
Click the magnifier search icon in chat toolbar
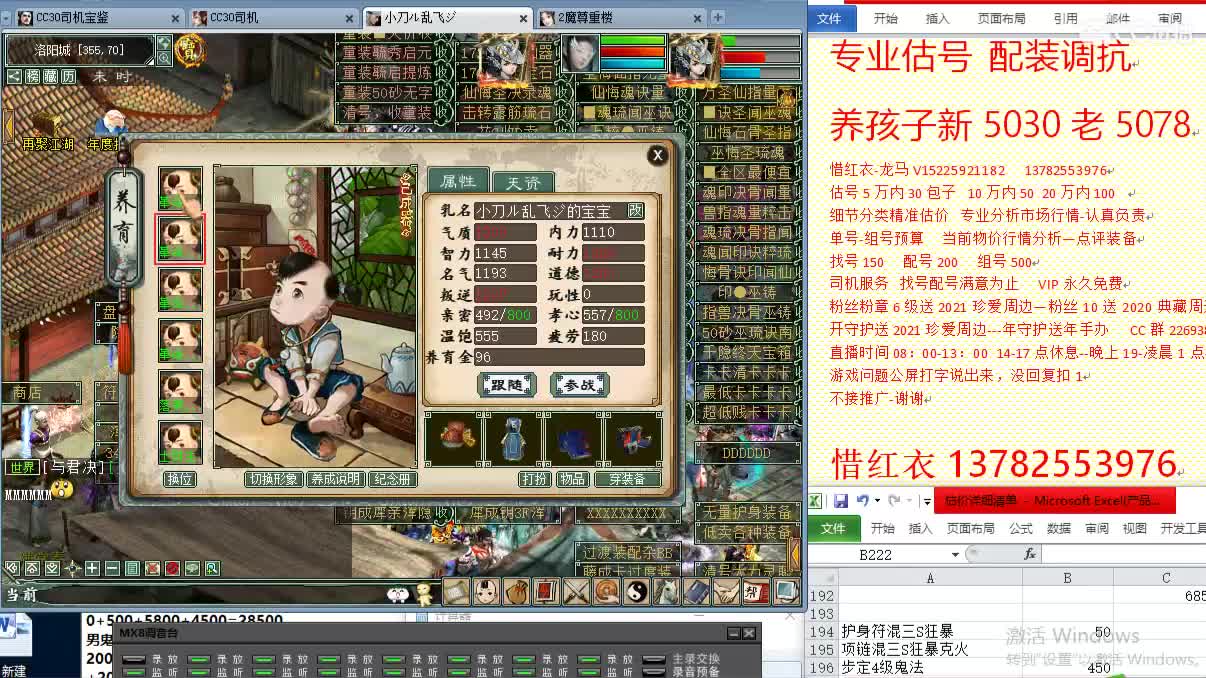[212, 568]
